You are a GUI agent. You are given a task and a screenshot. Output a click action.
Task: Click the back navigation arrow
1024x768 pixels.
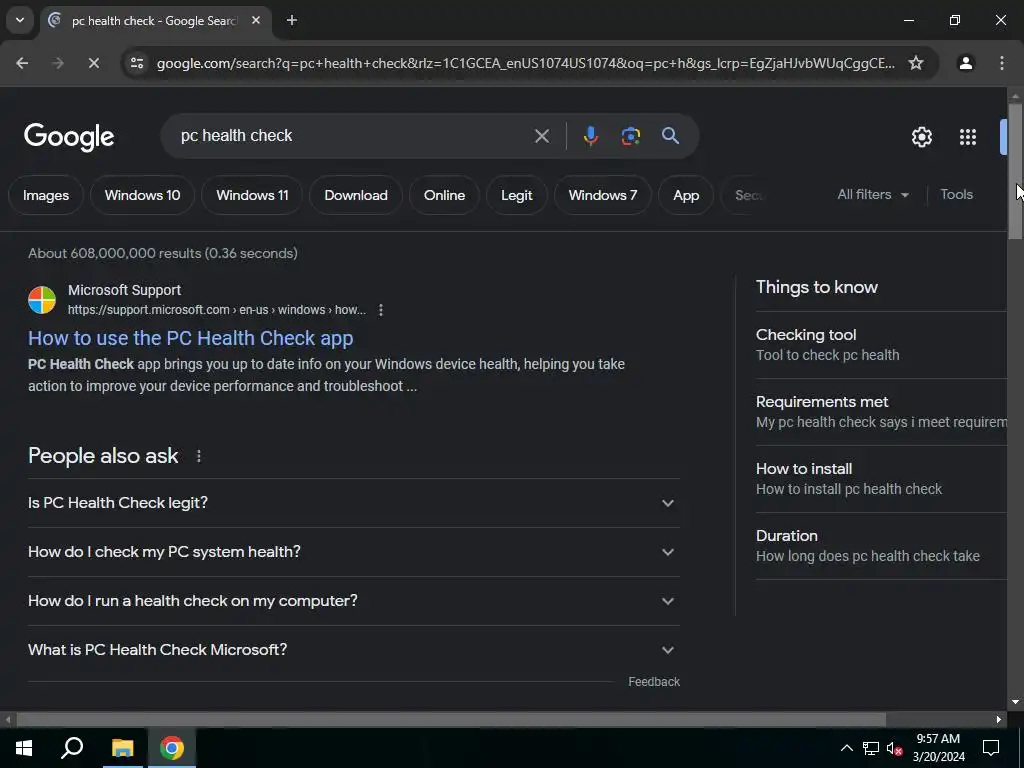click(22, 63)
